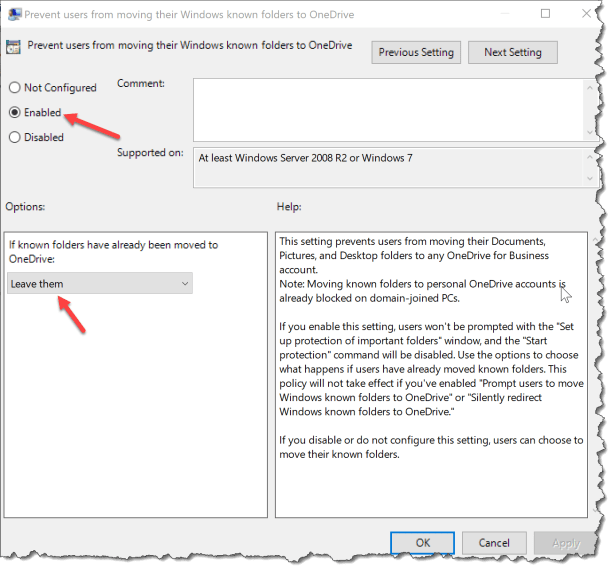Click the setting icon beside the policy name
The height and width of the screenshot is (571, 615).
click(15, 47)
